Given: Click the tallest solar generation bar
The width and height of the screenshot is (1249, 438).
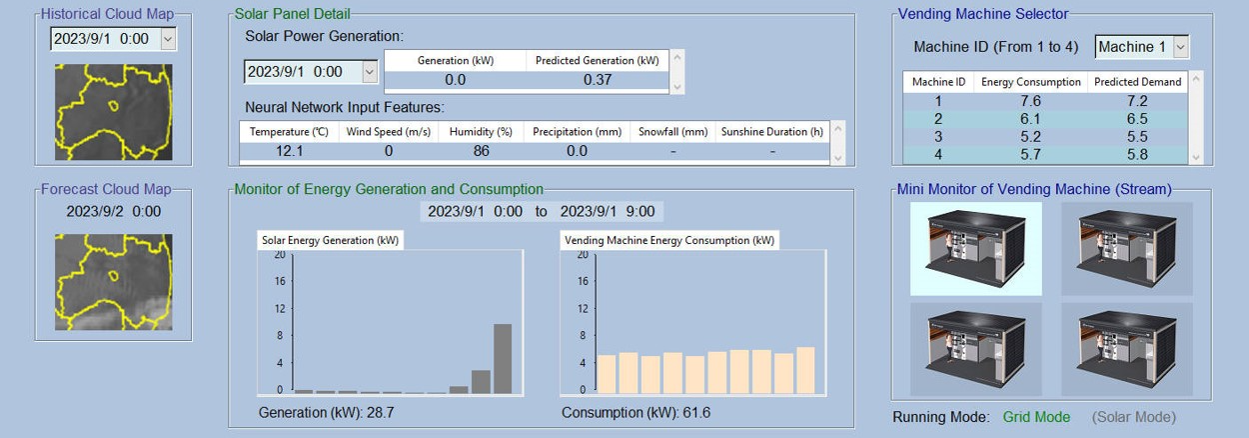Looking at the screenshot, I should pyautogui.click(x=503, y=358).
